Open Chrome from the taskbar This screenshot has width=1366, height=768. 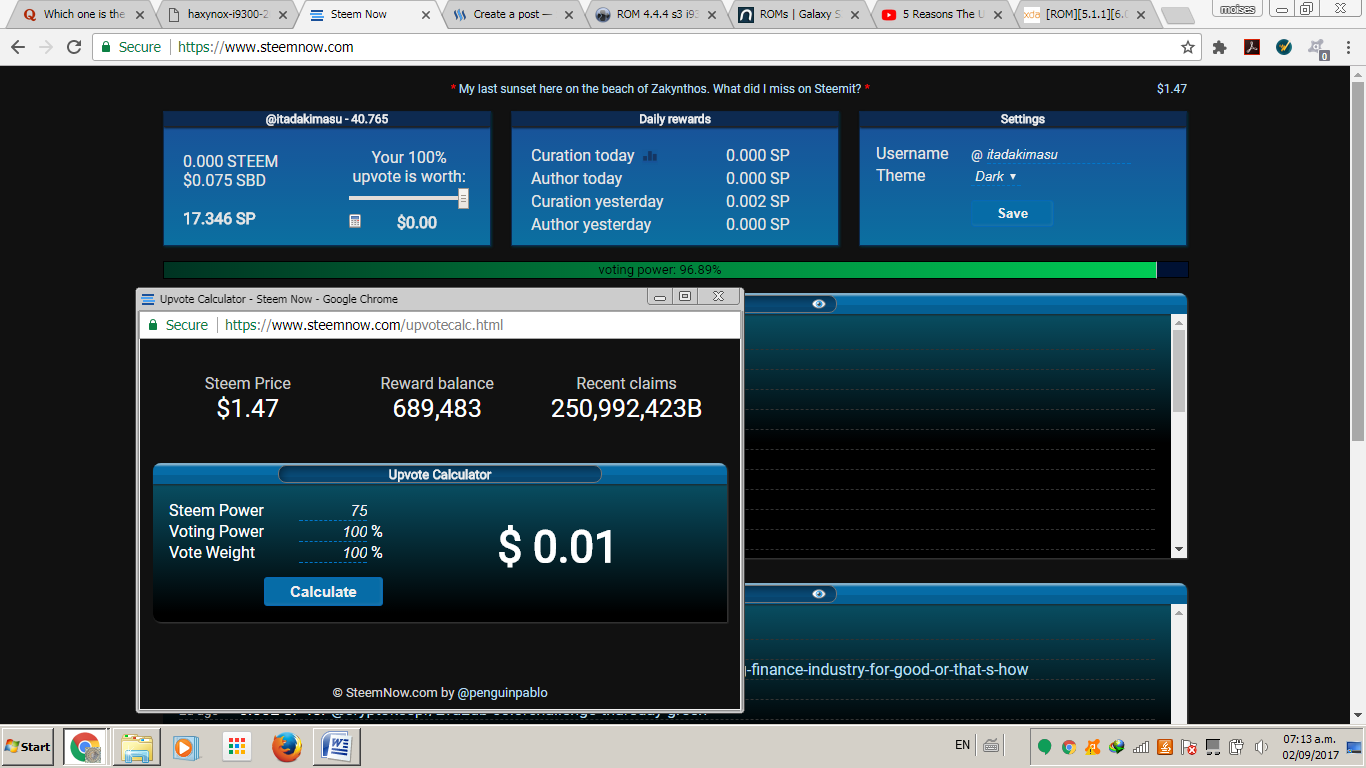(85, 746)
